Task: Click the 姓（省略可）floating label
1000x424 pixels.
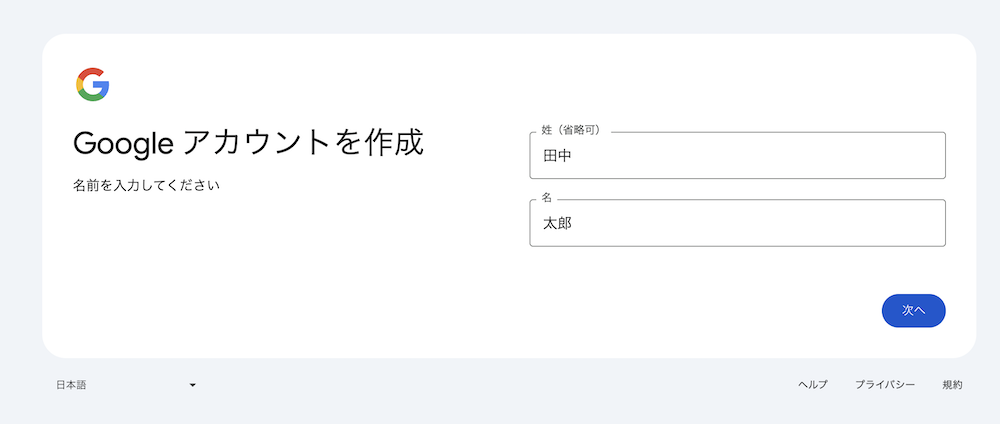Action: click(571, 130)
